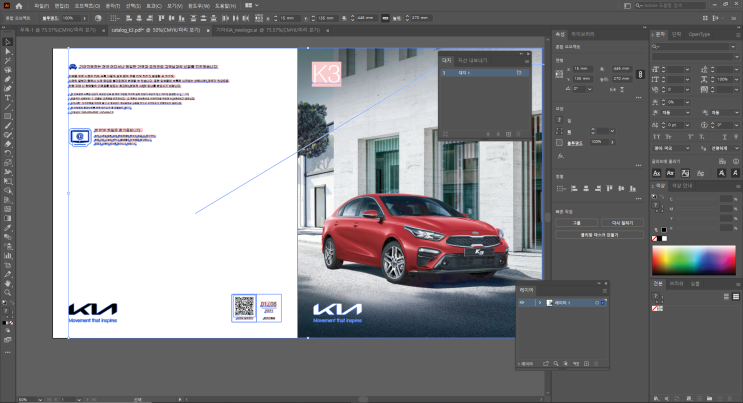The height and width of the screenshot is (403, 743).
Task: Toggle visibility eye of layer 1
Action: pos(522,302)
